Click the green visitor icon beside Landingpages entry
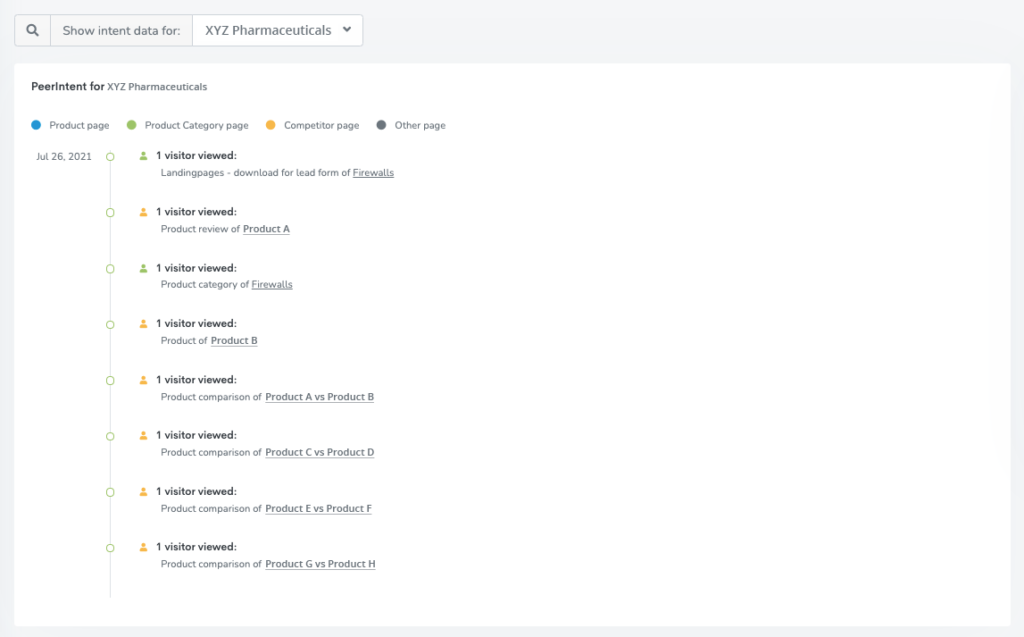This screenshot has width=1024, height=637. pyautogui.click(x=144, y=156)
